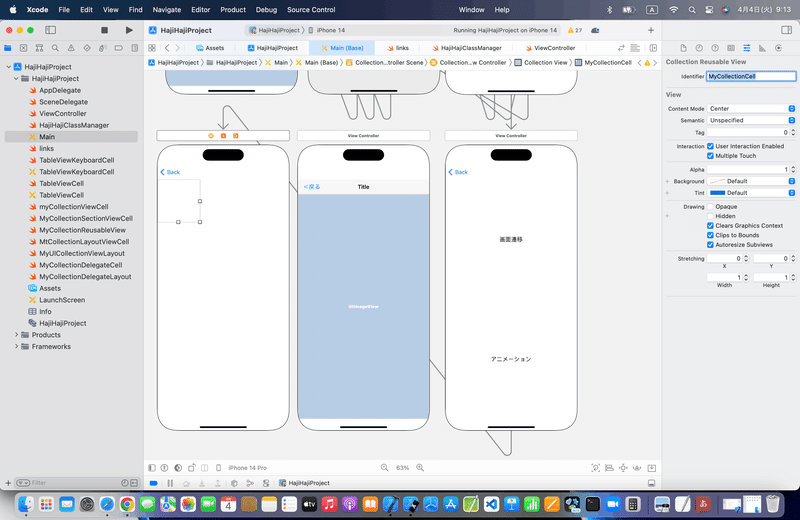
Task: Show the Quick Help inspector icon
Action: coord(715,48)
